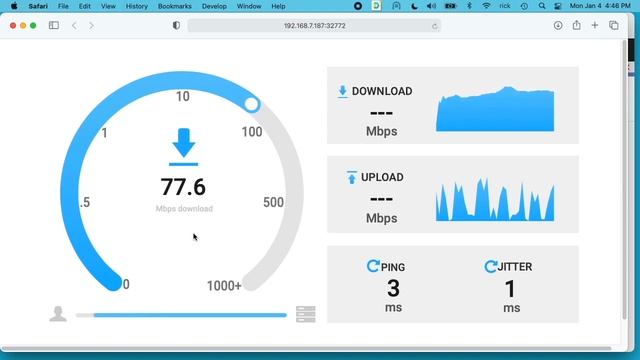Screen dimensions: 640x360
Task: Open a new tab with plus
Action: [595, 25]
